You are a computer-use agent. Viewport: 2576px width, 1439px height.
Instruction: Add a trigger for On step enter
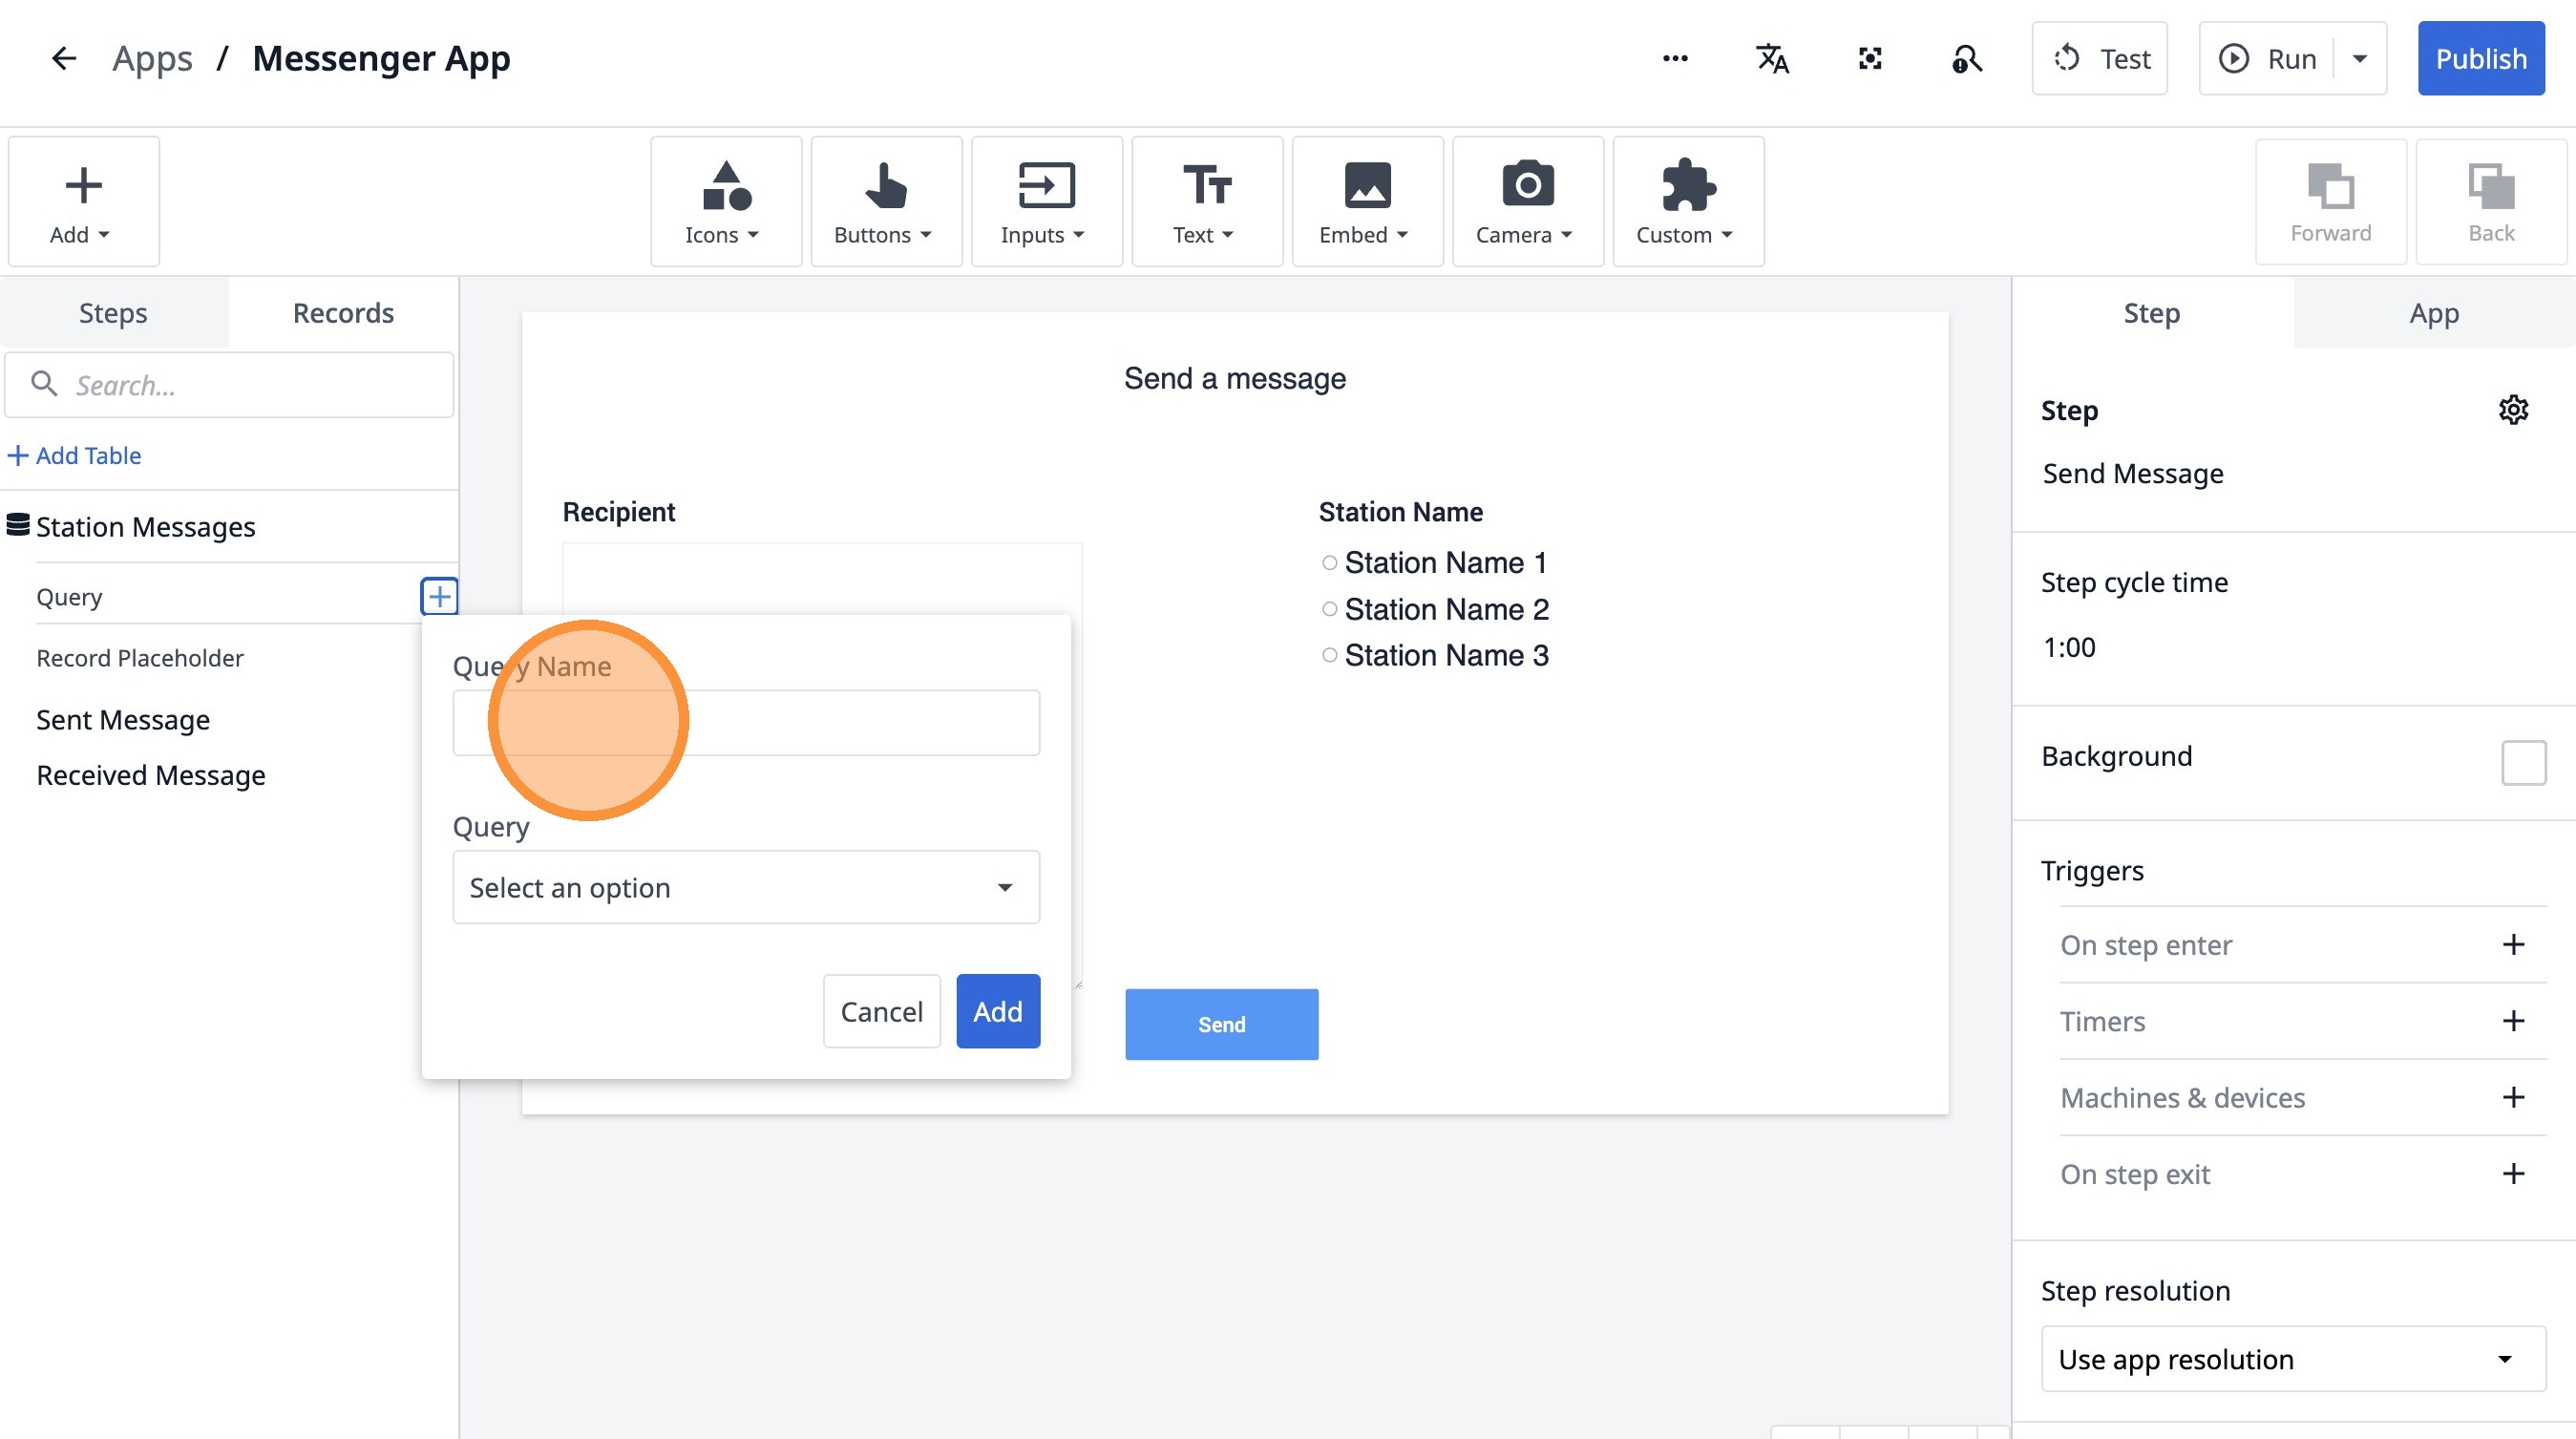(x=2513, y=945)
